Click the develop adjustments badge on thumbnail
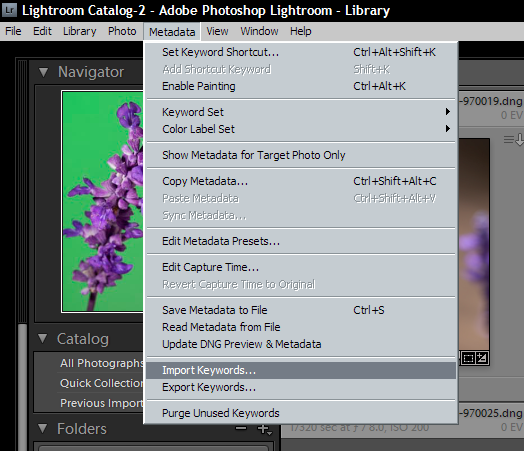The height and width of the screenshot is (451, 524). pyautogui.click(x=482, y=358)
